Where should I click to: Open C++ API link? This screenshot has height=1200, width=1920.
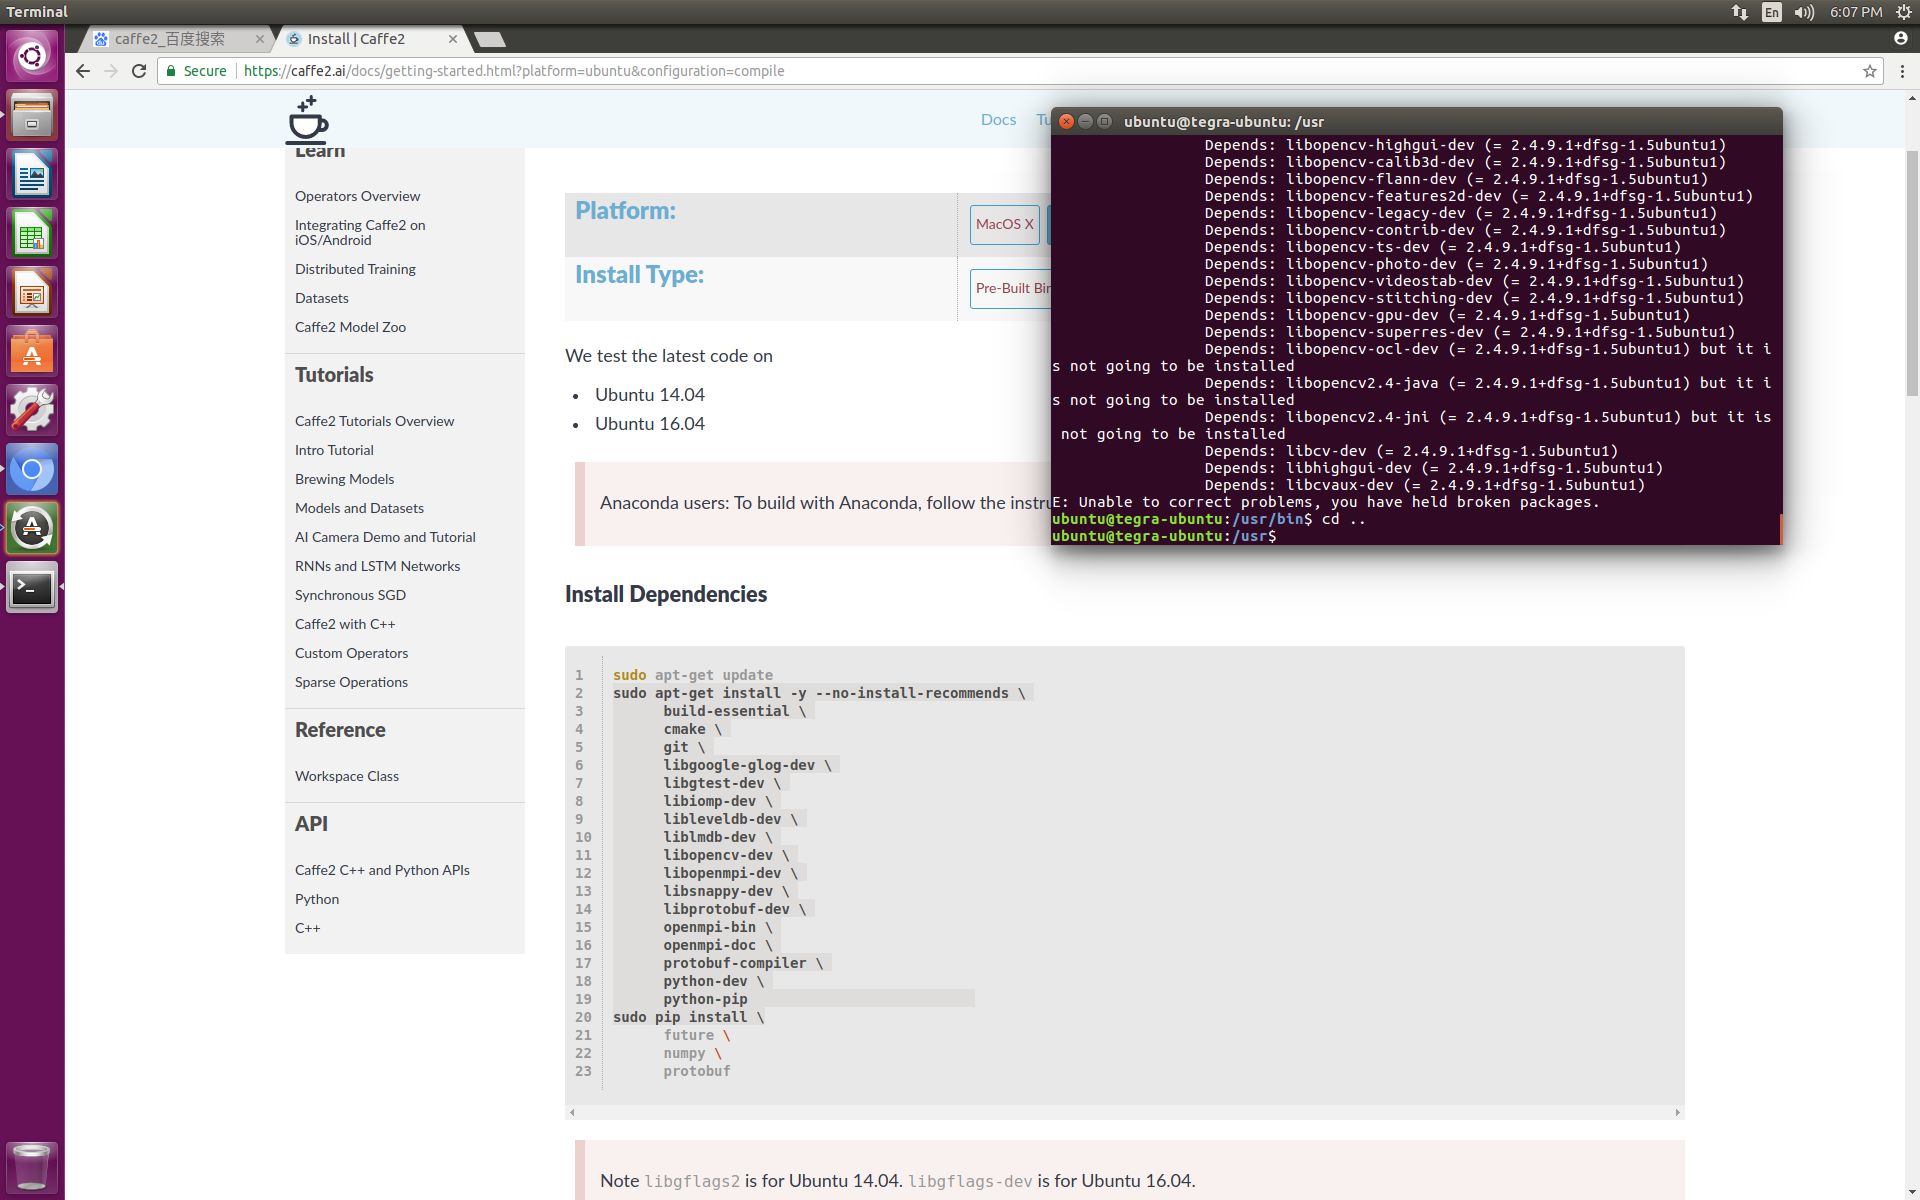point(307,928)
